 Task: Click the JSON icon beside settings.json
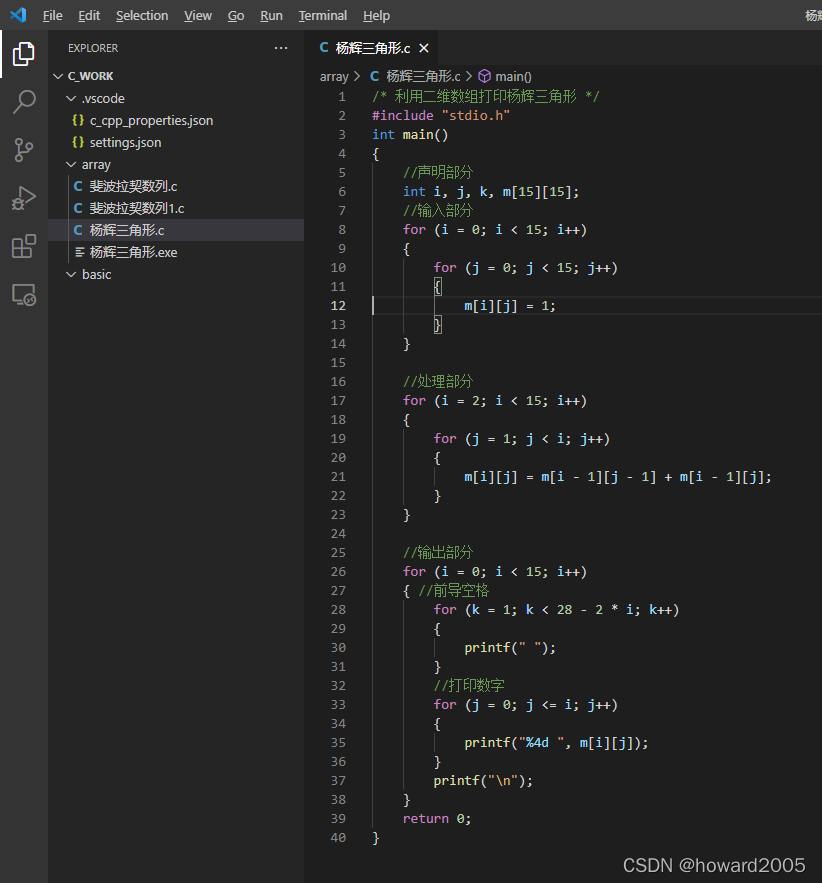coord(78,142)
